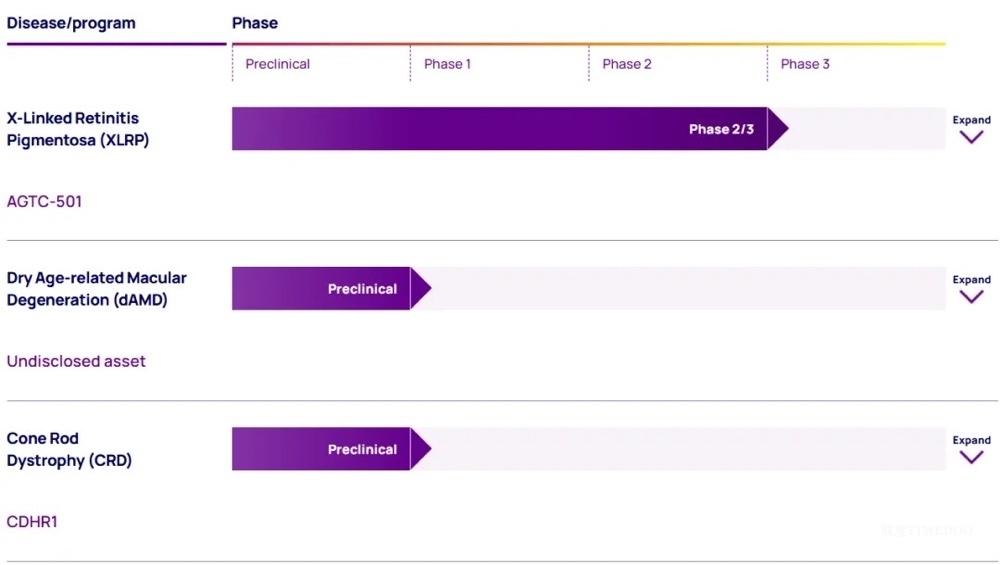Expand the XLRP program row chevron
The height and width of the screenshot is (565, 1000).
point(971,136)
